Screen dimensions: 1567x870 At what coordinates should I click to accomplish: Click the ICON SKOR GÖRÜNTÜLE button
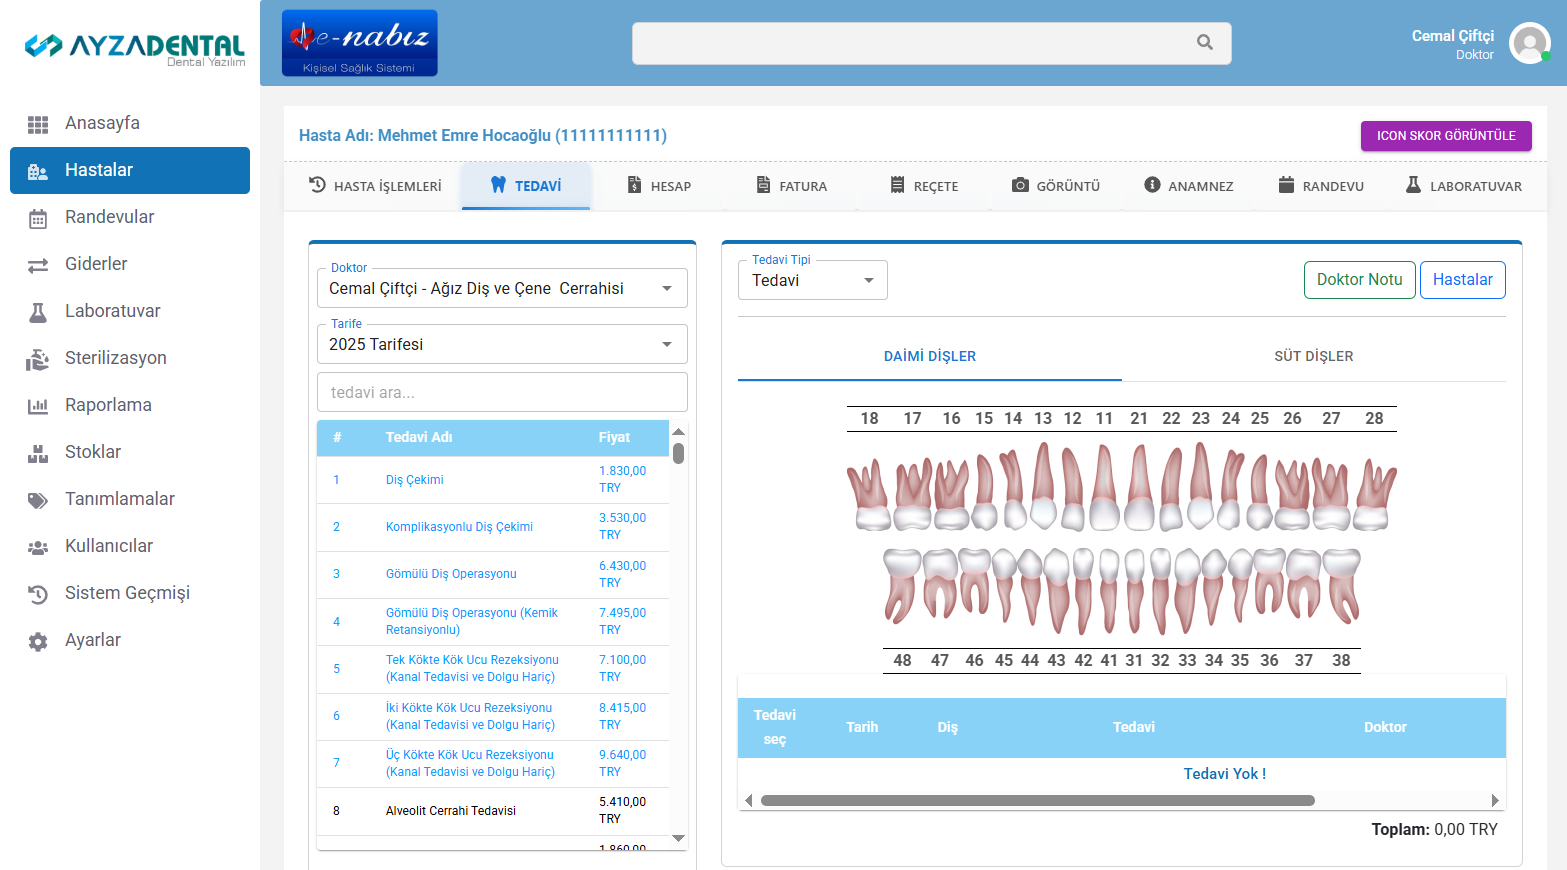pyautogui.click(x=1445, y=136)
